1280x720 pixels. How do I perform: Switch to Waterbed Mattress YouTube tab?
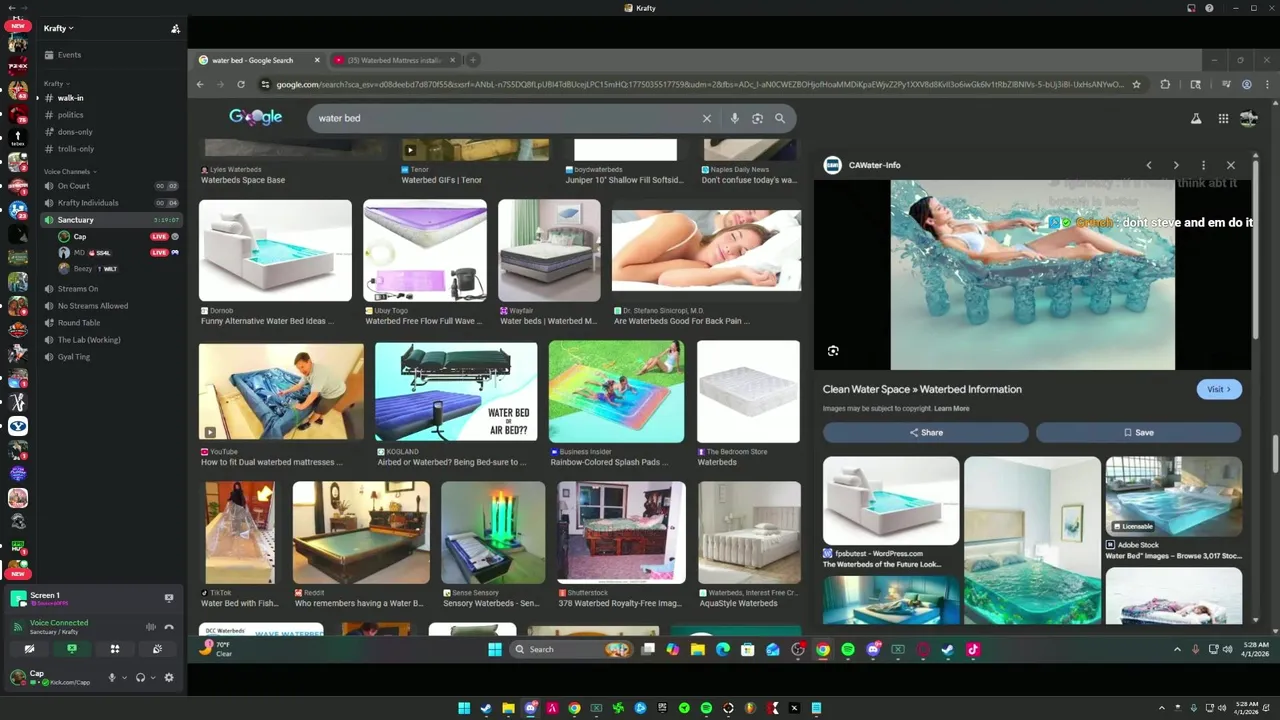pyautogui.click(x=394, y=60)
